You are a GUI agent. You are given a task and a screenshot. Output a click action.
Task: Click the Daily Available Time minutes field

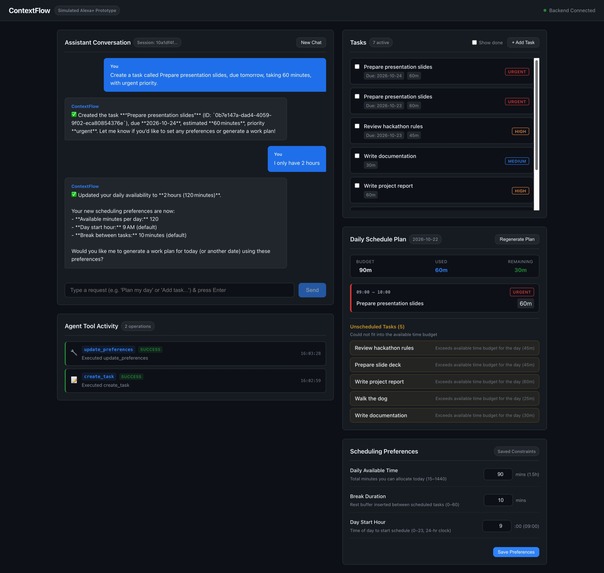[498, 474]
